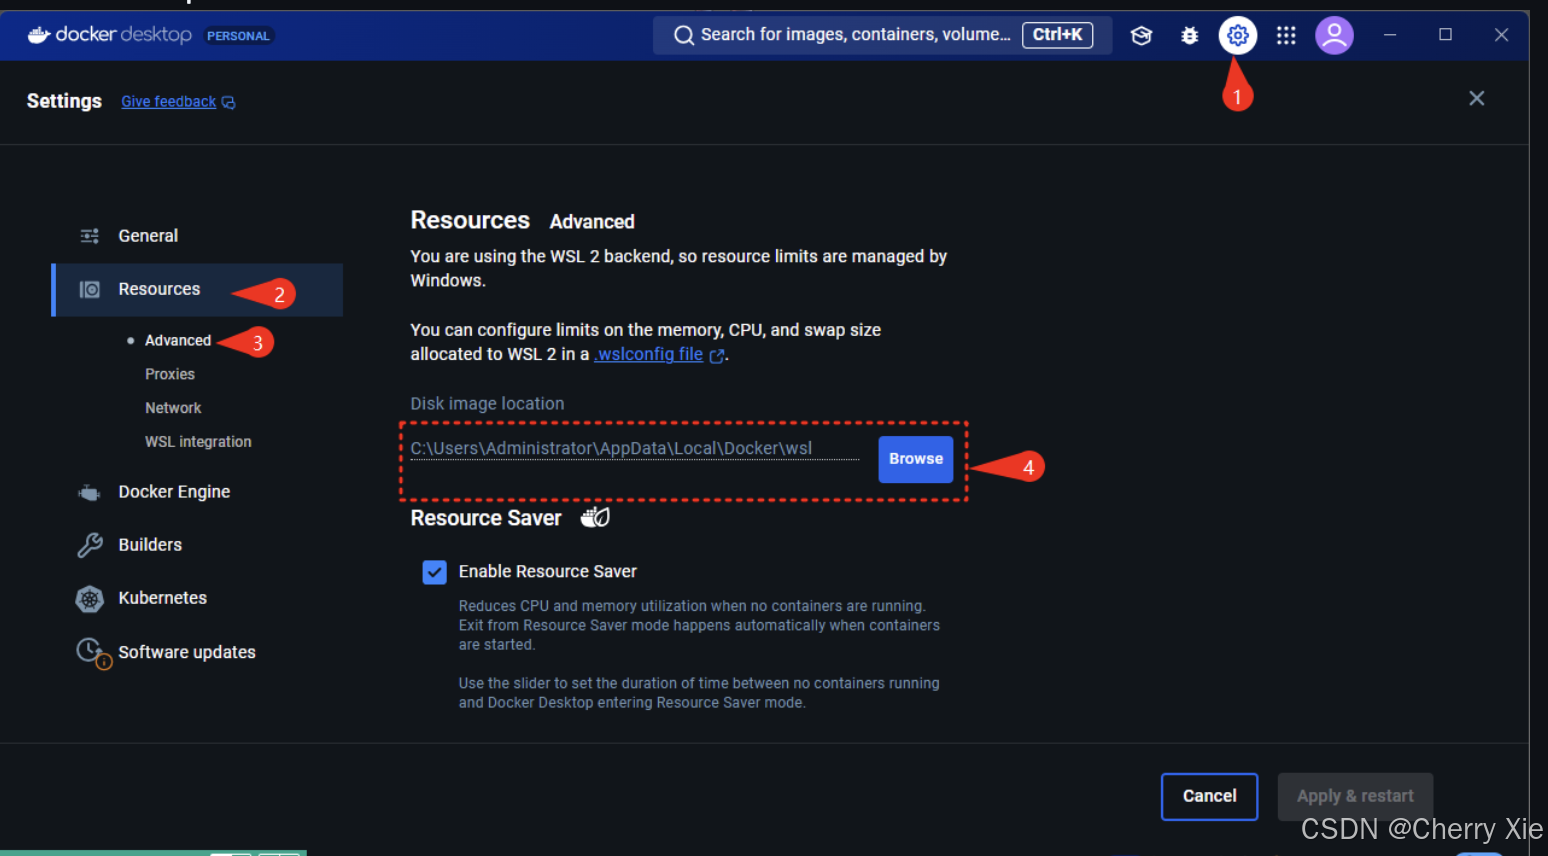
Task: Click the Resource Saver heading
Action: coord(486,518)
